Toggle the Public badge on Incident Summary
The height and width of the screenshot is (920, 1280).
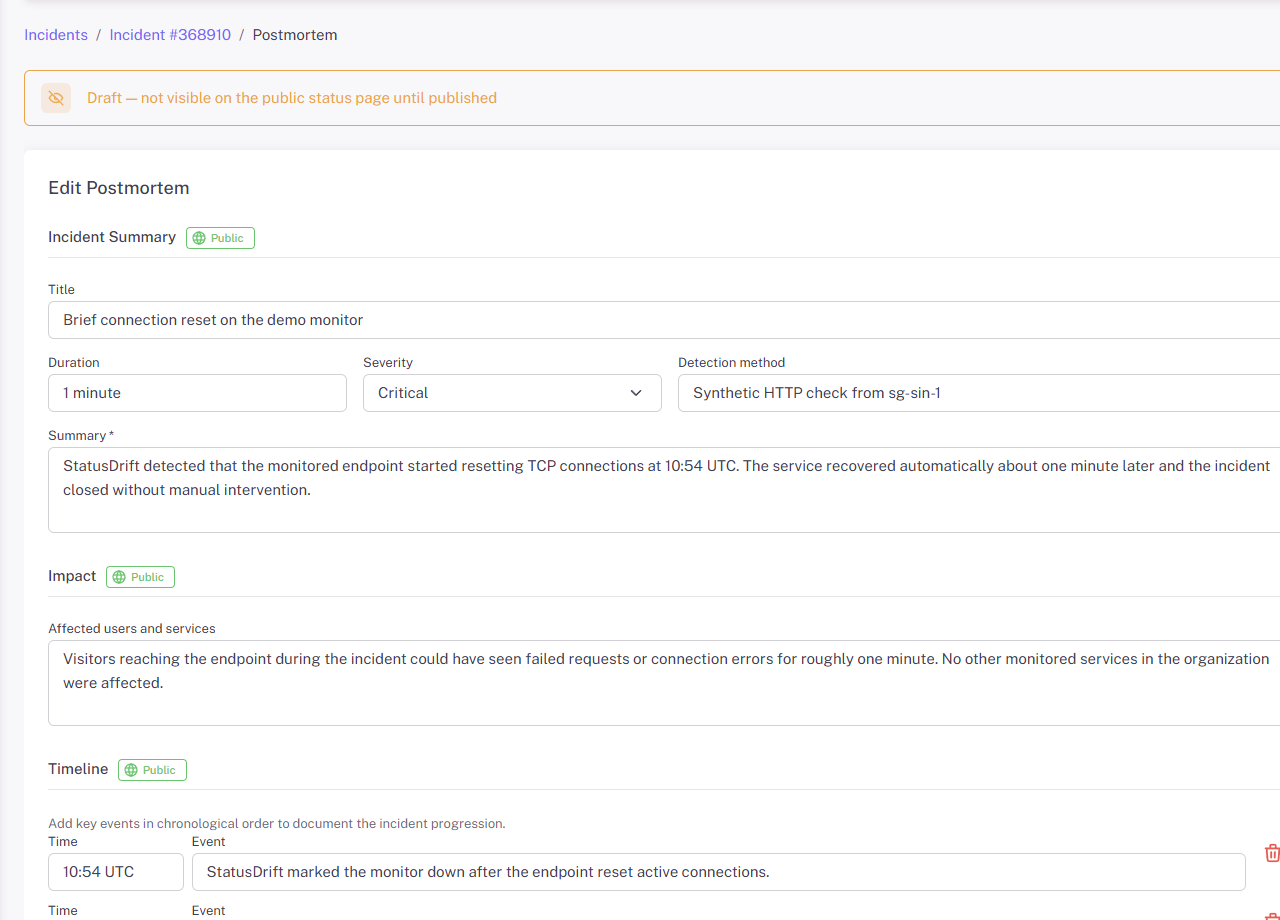(x=220, y=238)
